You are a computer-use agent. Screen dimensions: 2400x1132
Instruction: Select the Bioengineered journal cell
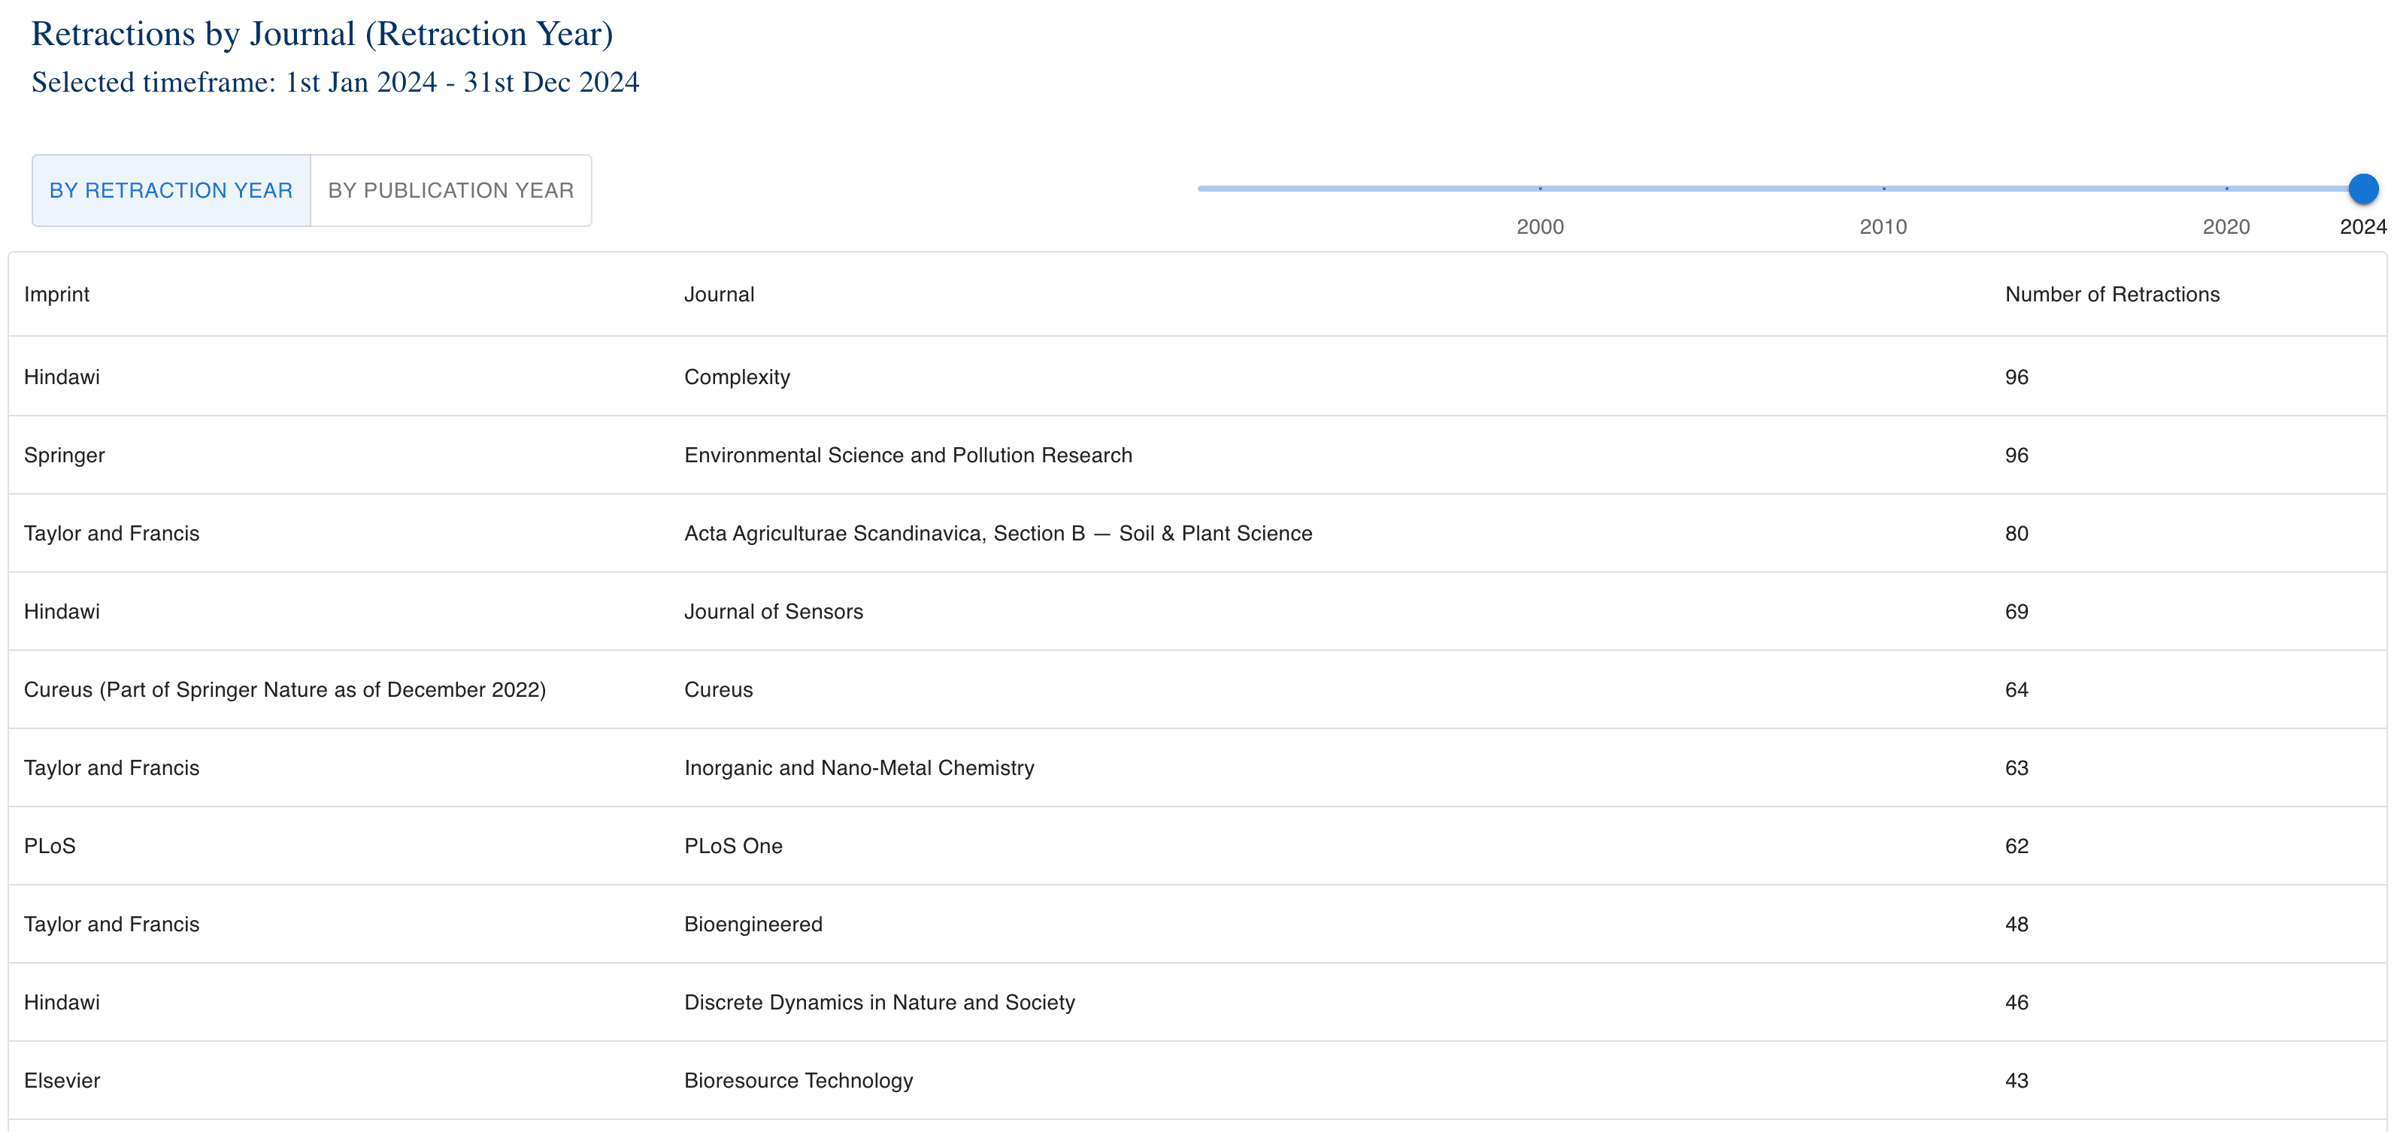point(753,923)
